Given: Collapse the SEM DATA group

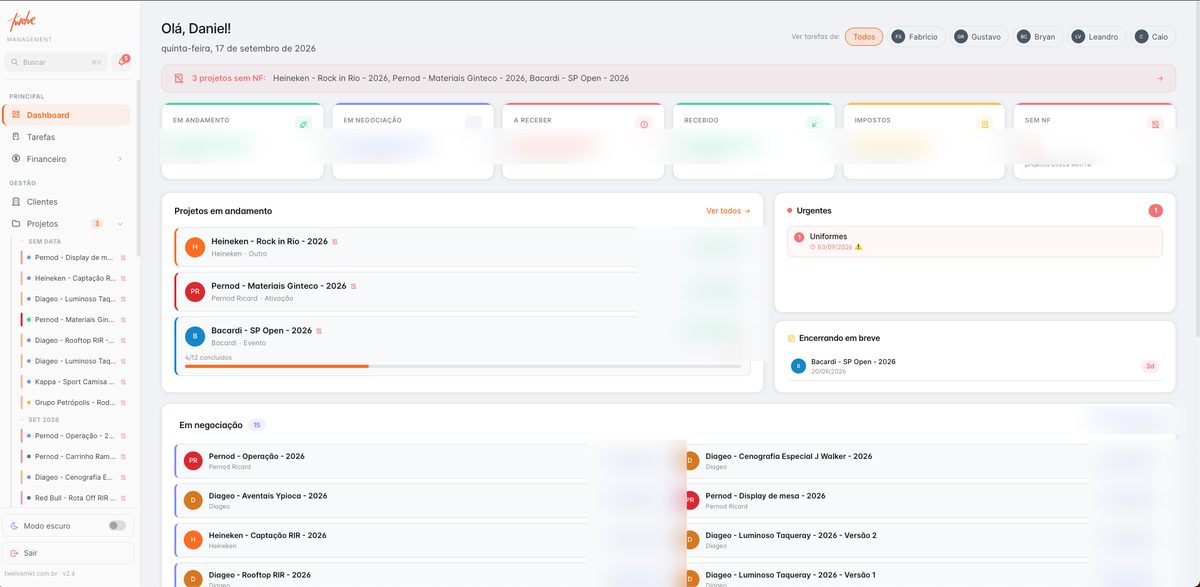Looking at the screenshot, I should [44, 241].
